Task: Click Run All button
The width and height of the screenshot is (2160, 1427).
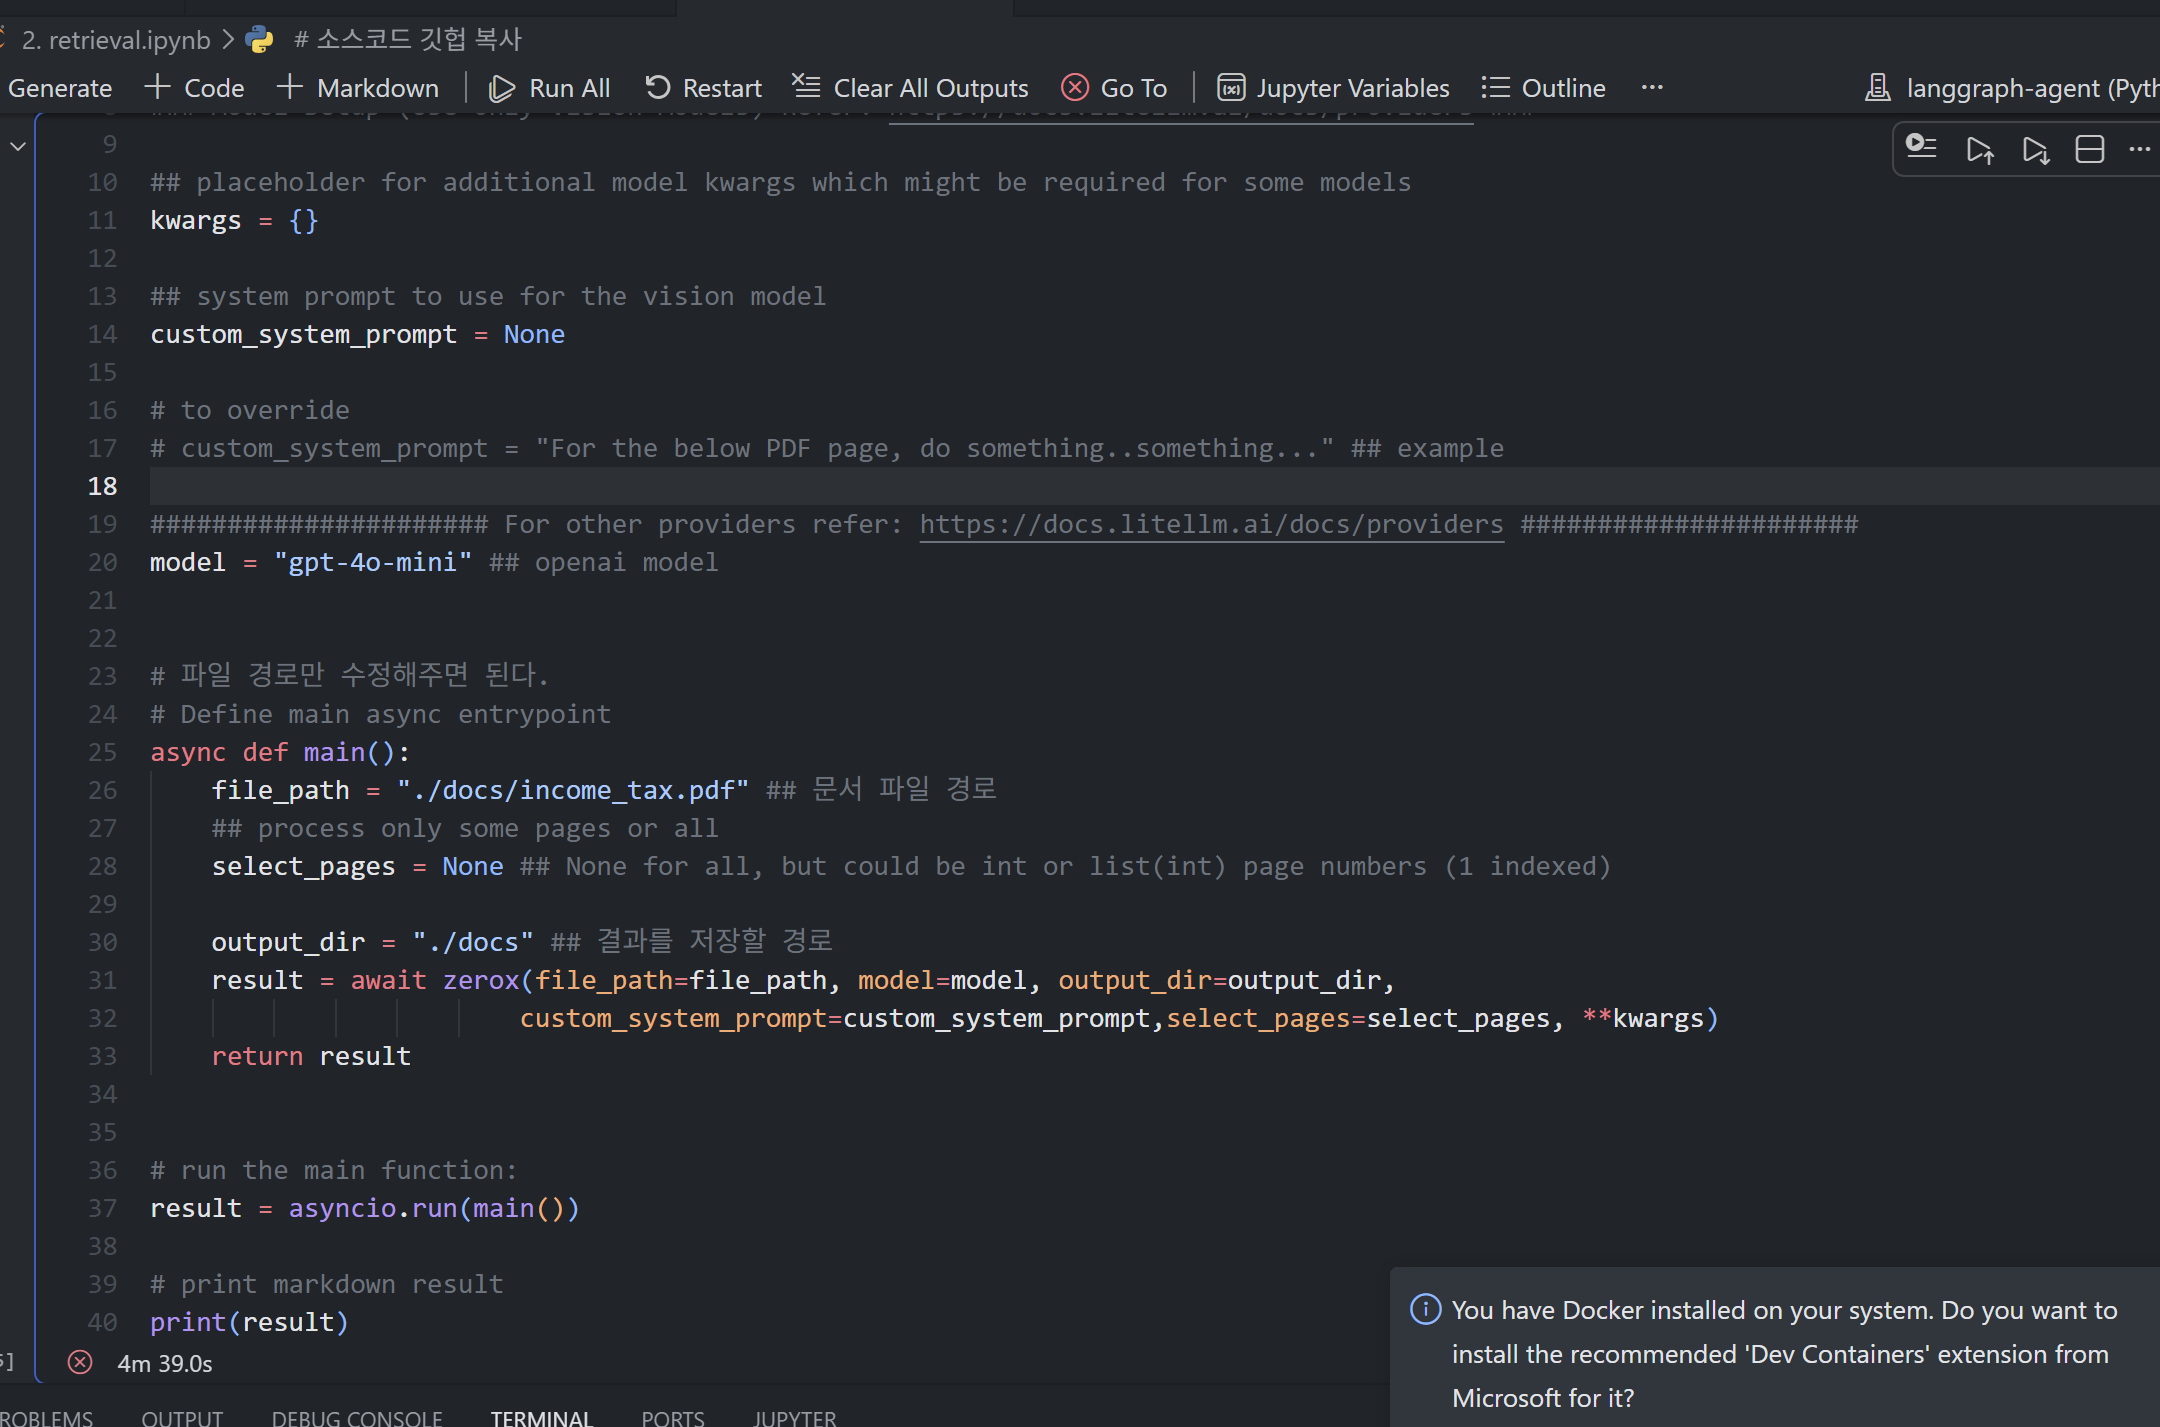Action: point(549,88)
